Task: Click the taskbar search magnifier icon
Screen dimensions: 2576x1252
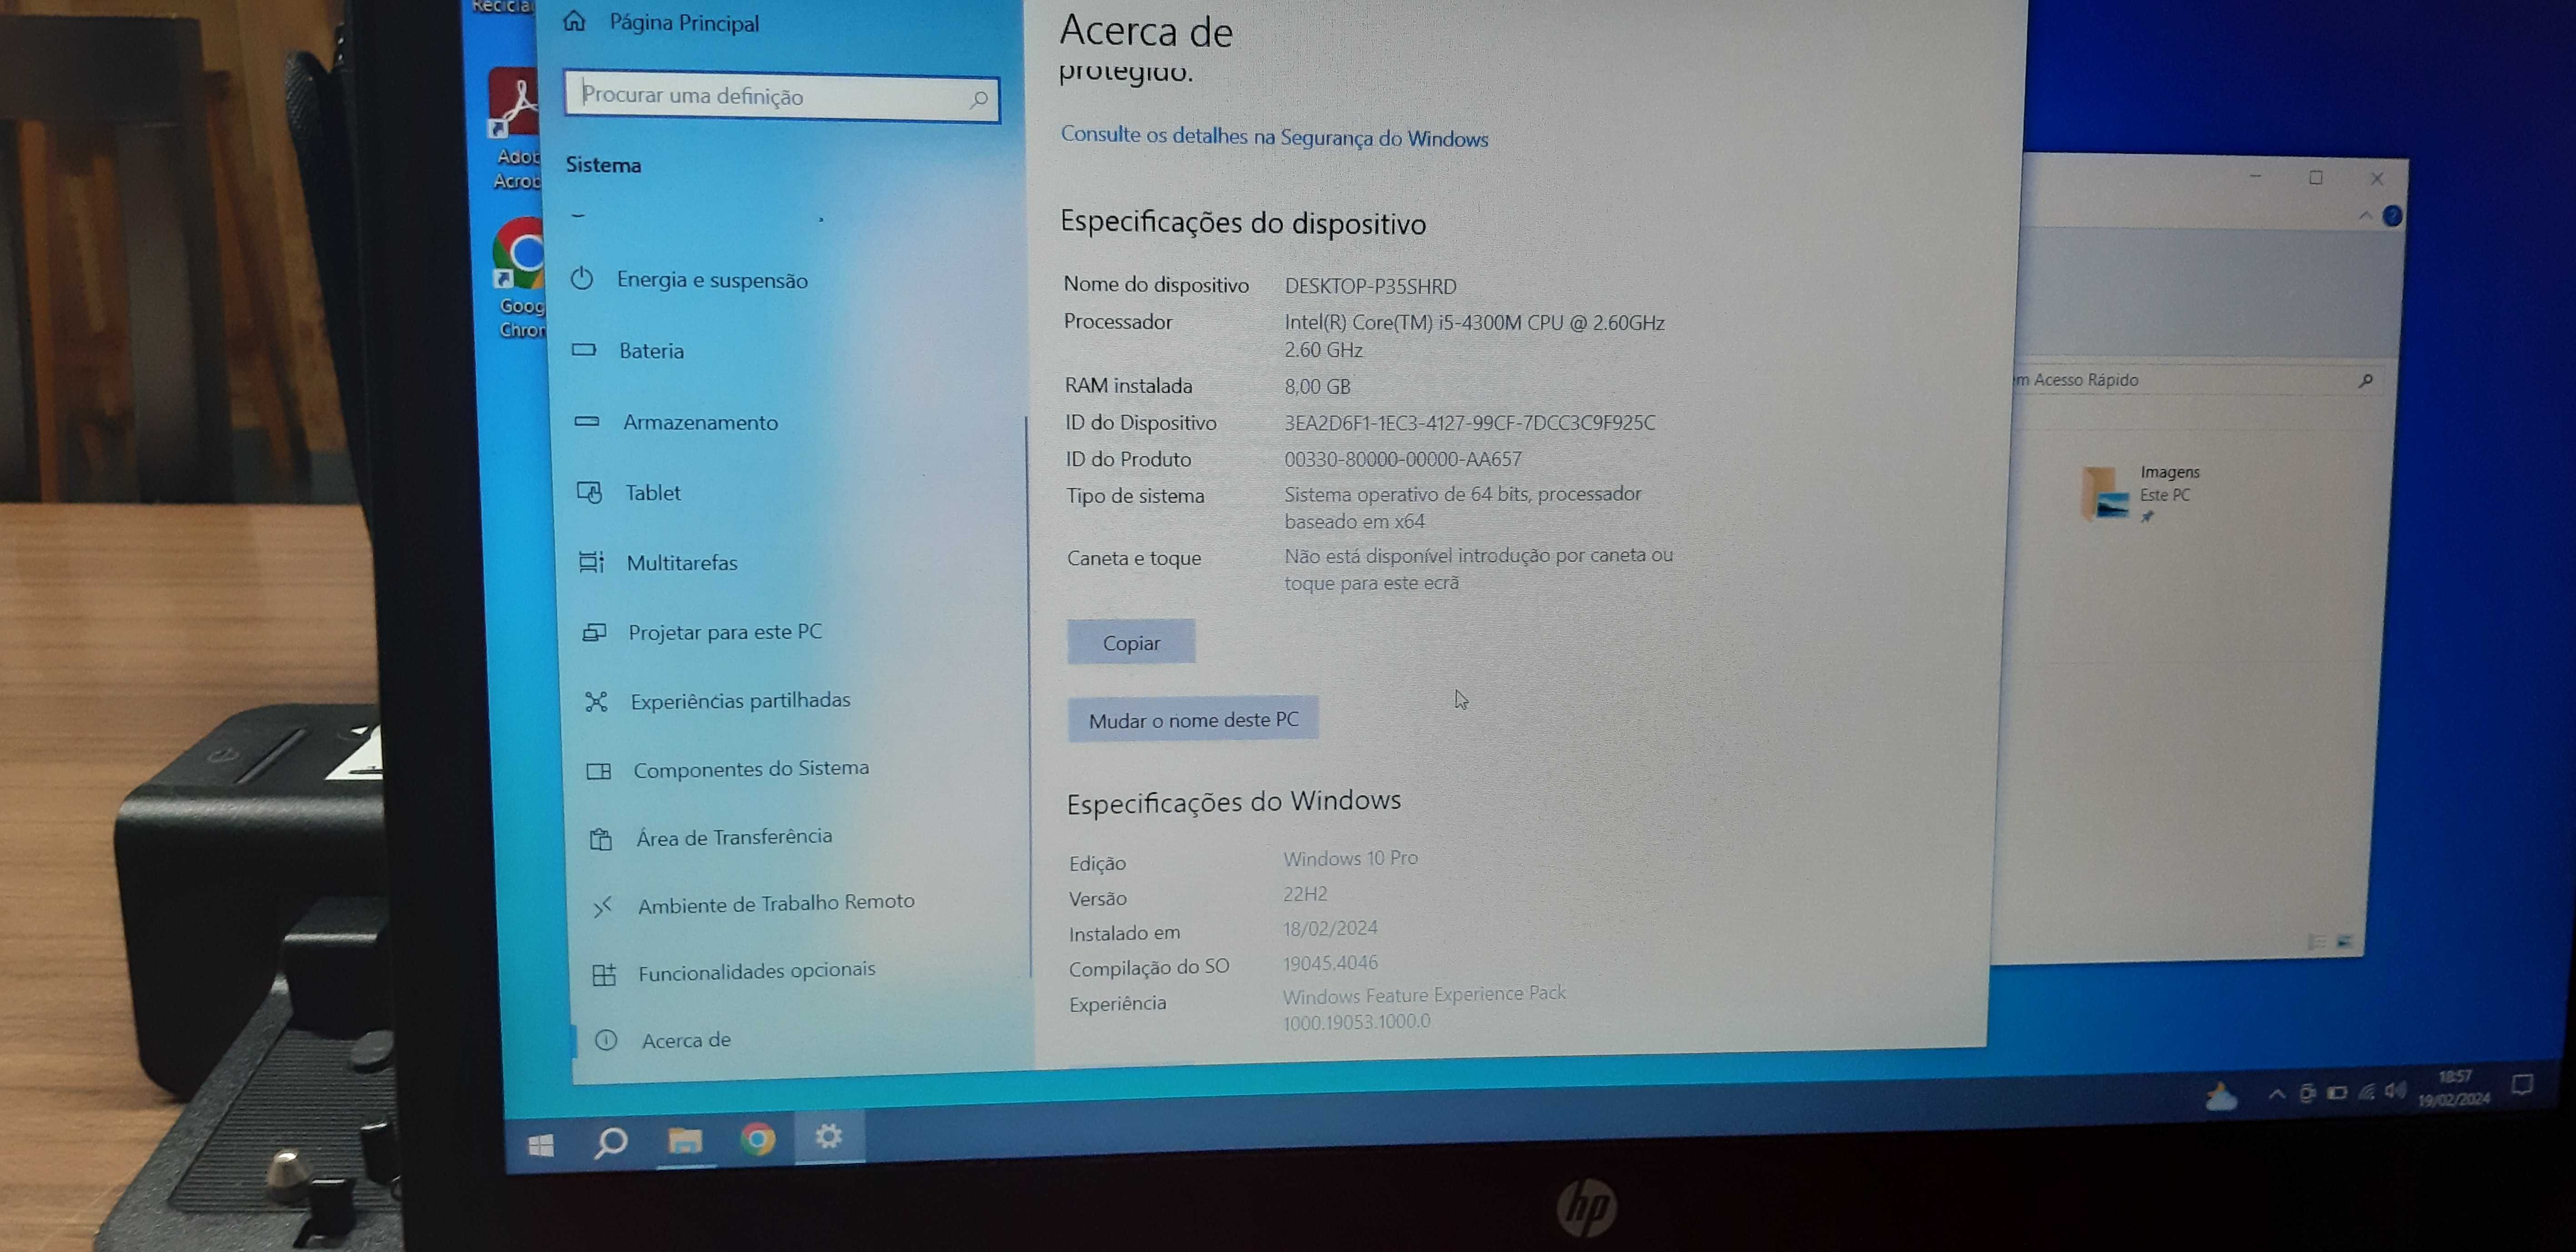Action: click(610, 1142)
